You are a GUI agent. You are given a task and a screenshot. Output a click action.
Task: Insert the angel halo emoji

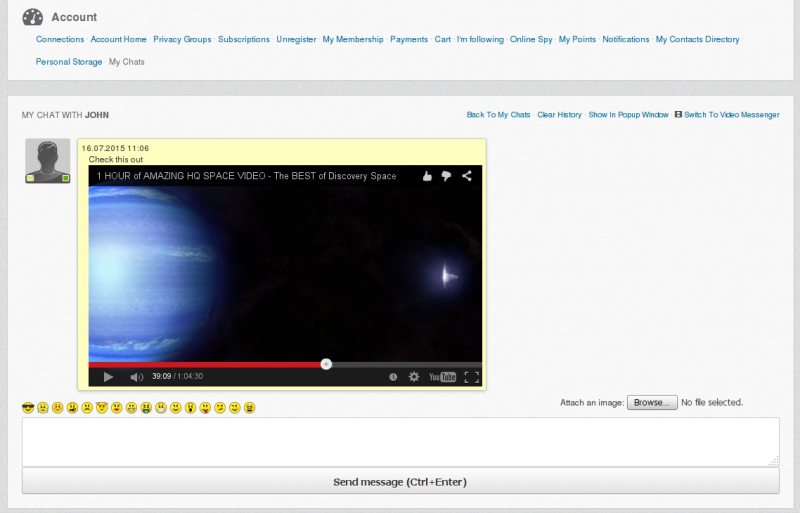pyautogui.click(x=102, y=407)
